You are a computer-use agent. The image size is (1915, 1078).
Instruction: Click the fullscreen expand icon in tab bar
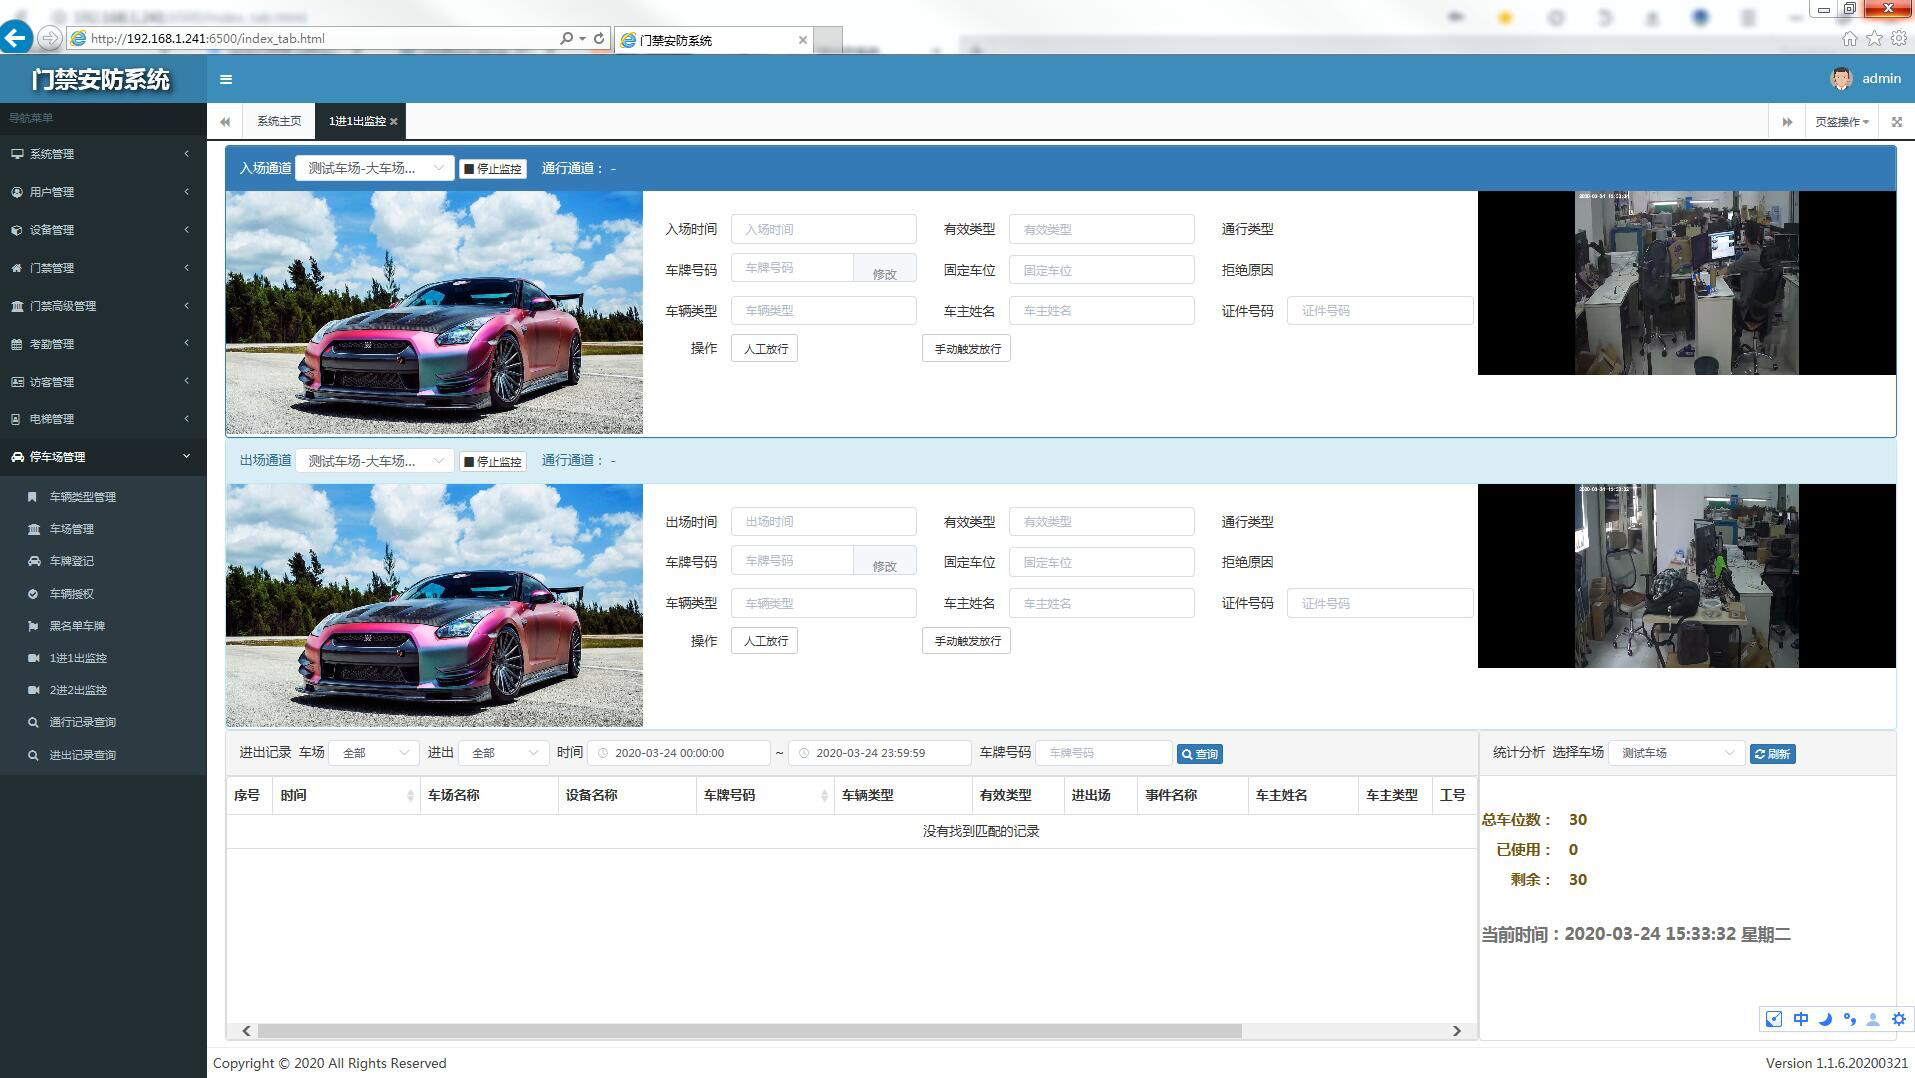pyautogui.click(x=1896, y=122)
